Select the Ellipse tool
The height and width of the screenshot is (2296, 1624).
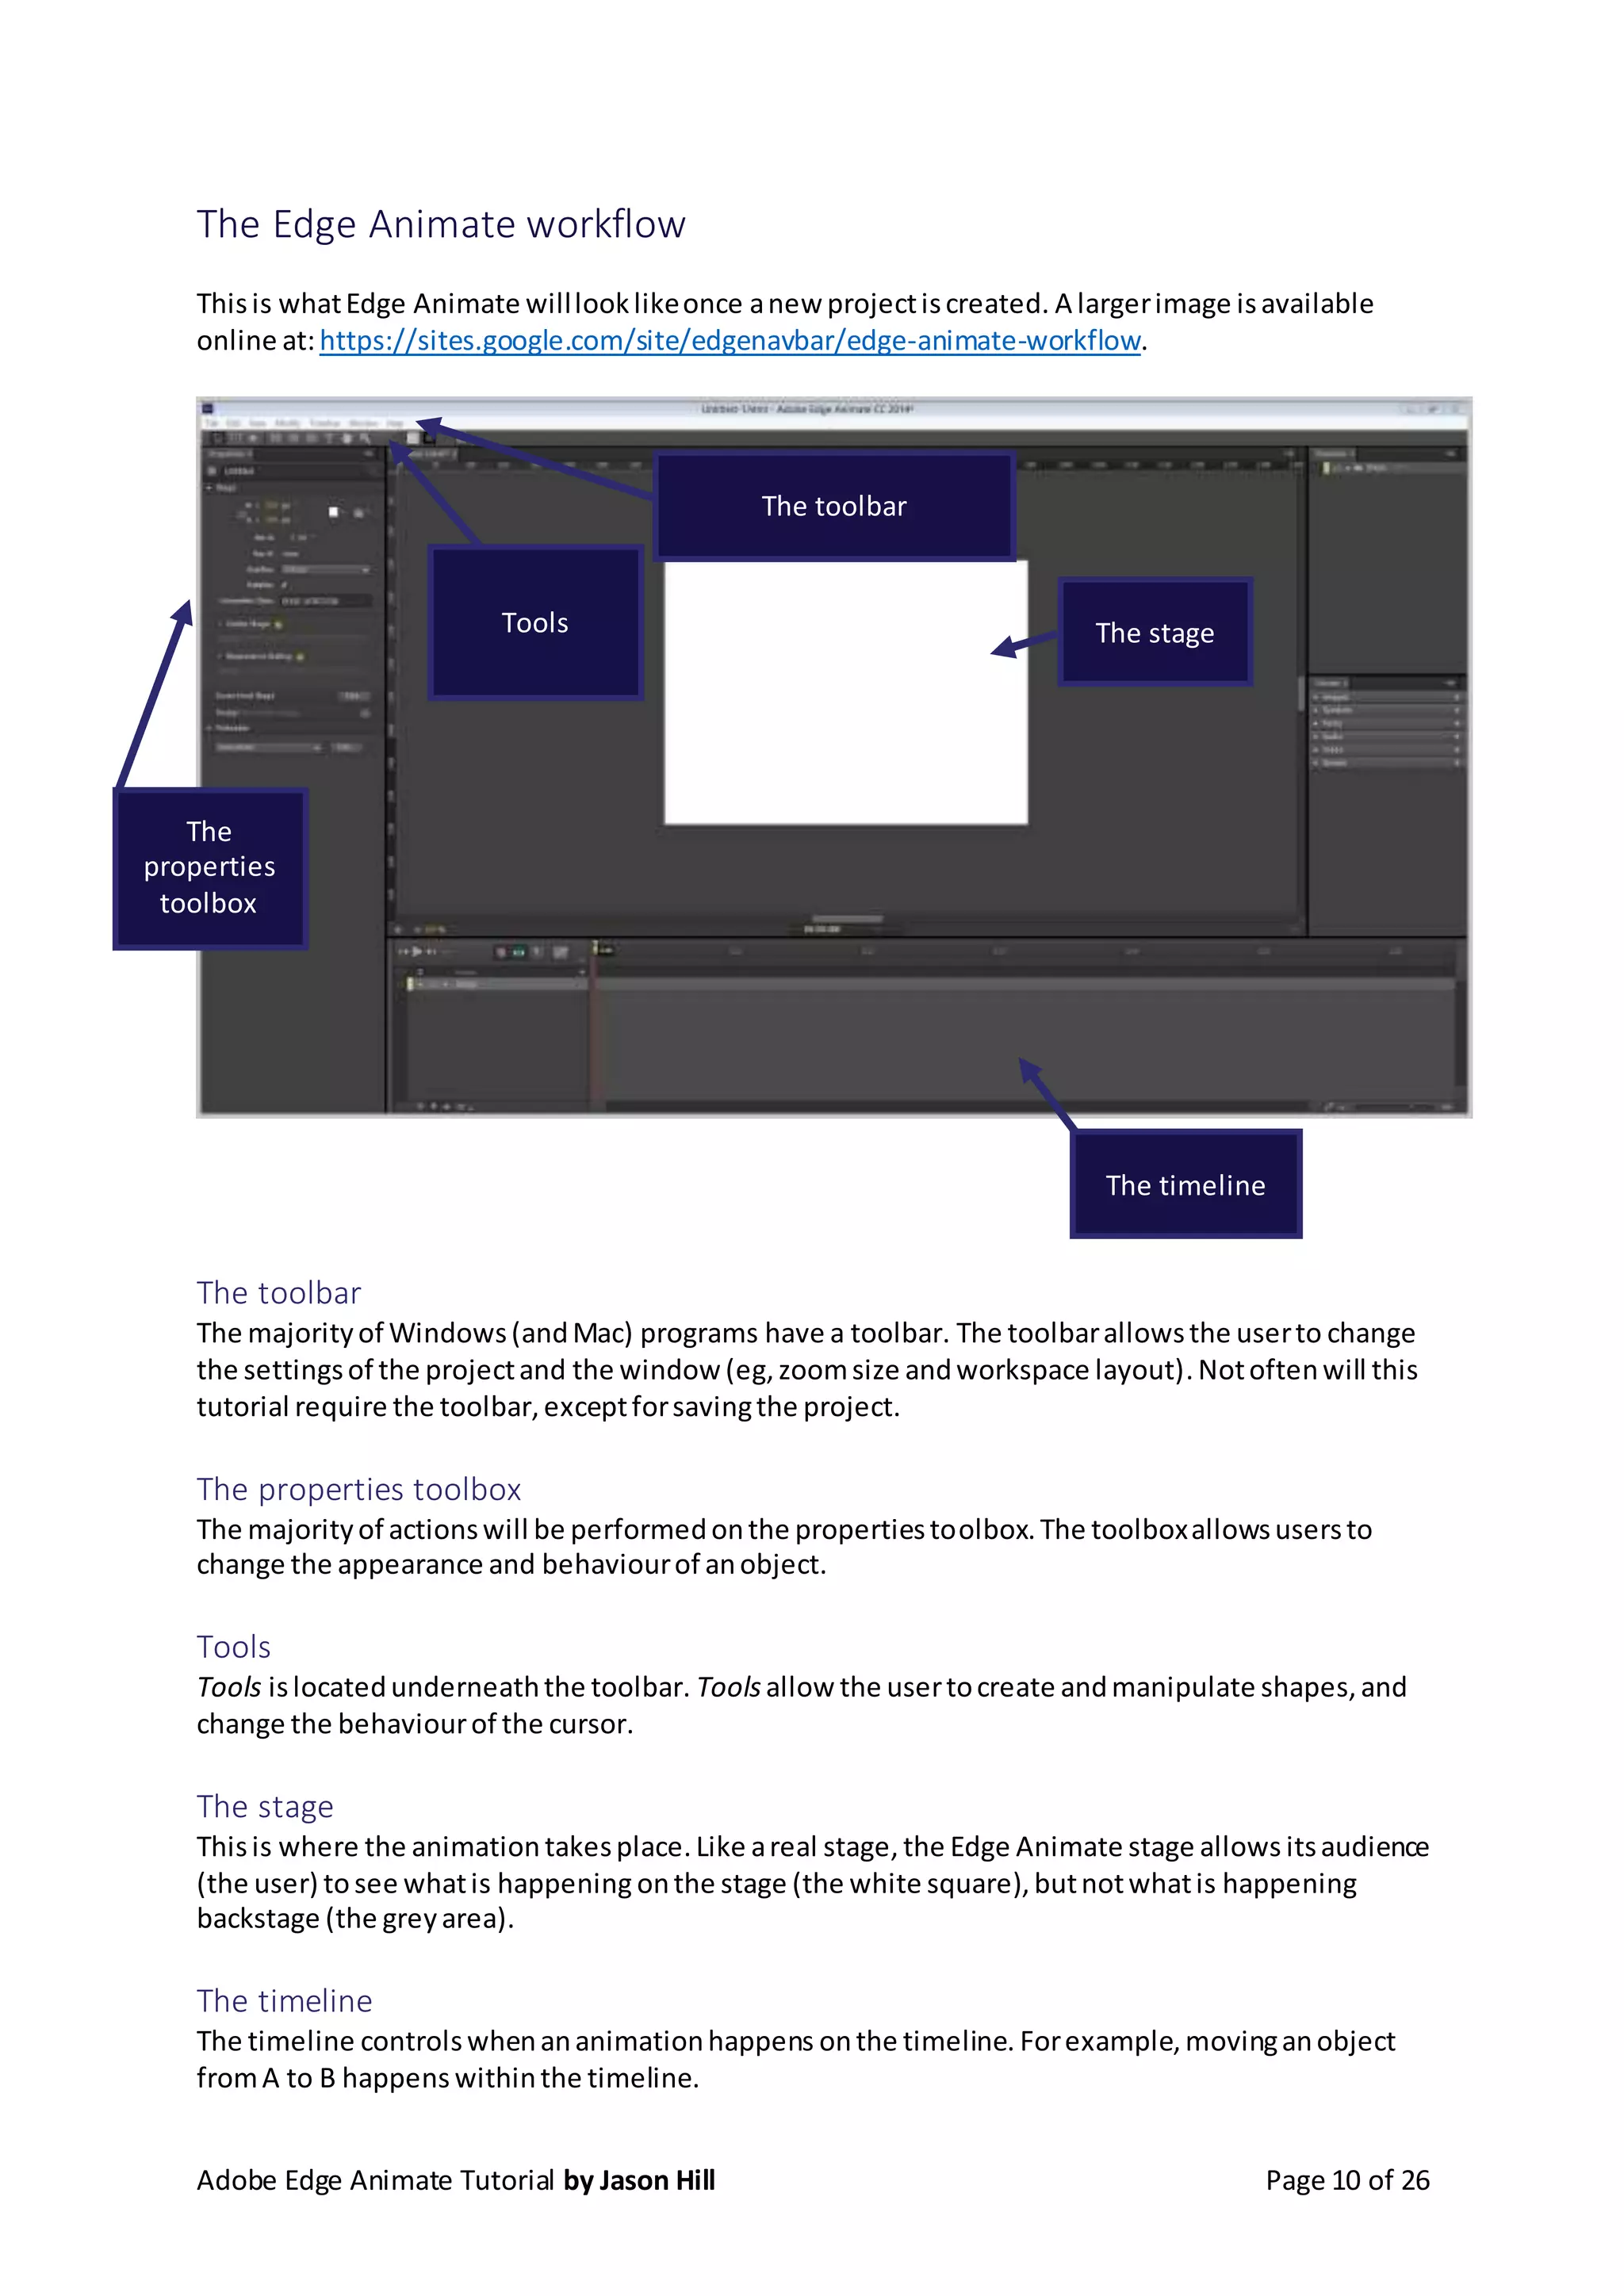(312, 439)
